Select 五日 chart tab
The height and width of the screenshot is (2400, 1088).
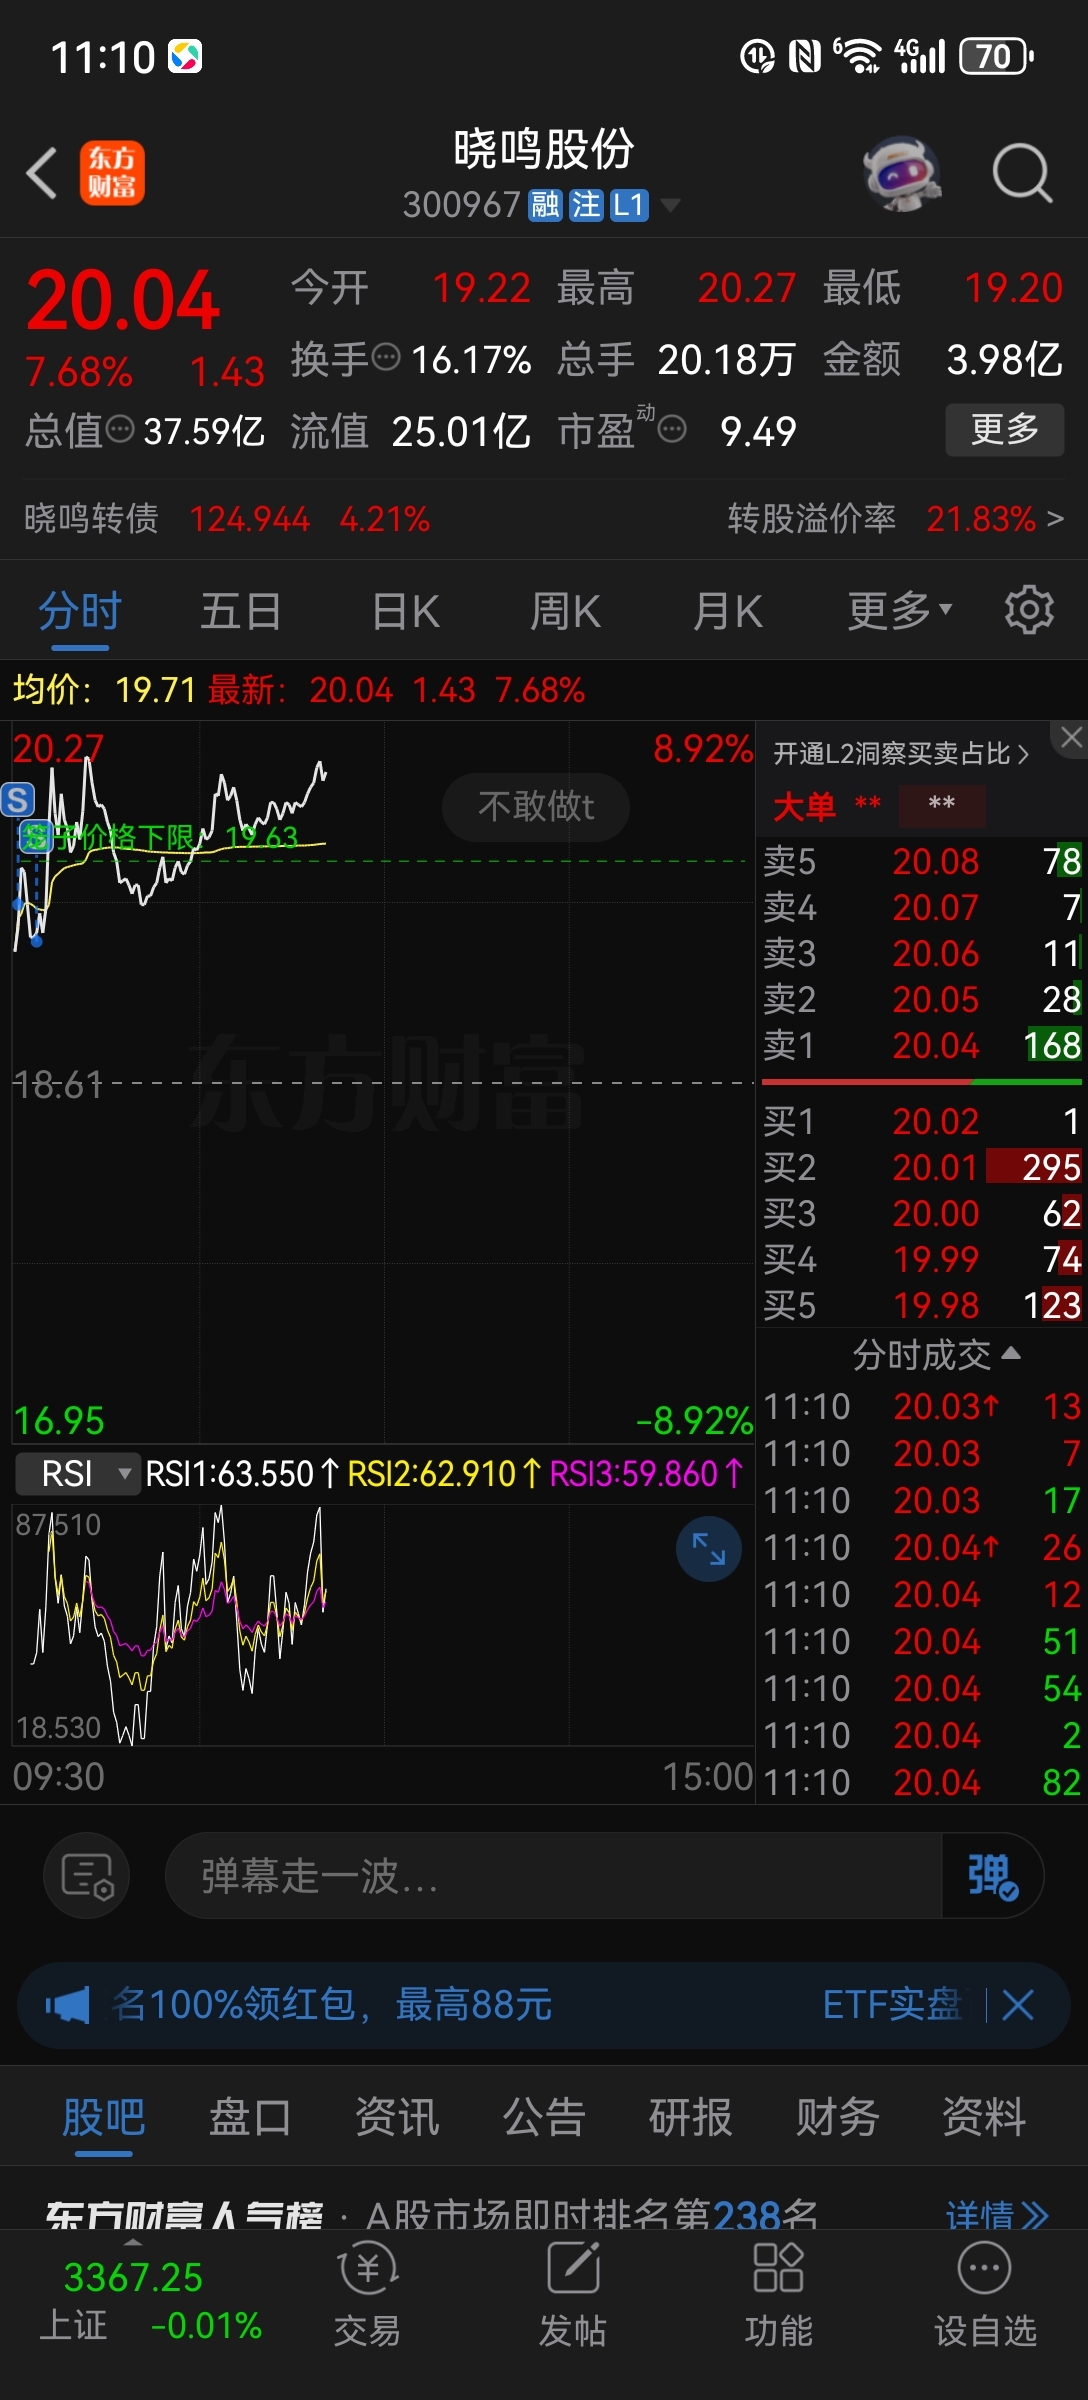(240, 610)
